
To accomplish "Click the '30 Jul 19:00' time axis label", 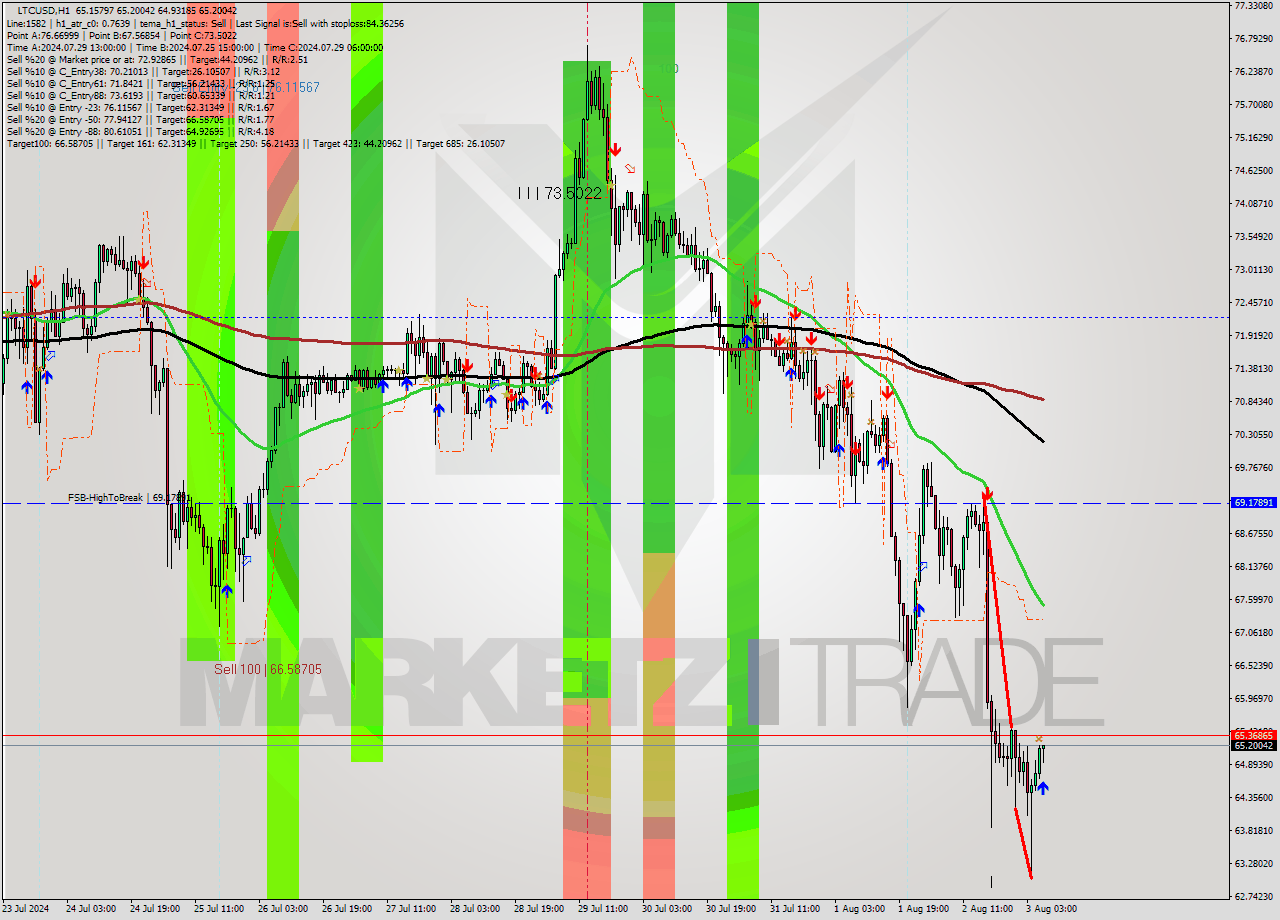I will (x=730, y=909).
